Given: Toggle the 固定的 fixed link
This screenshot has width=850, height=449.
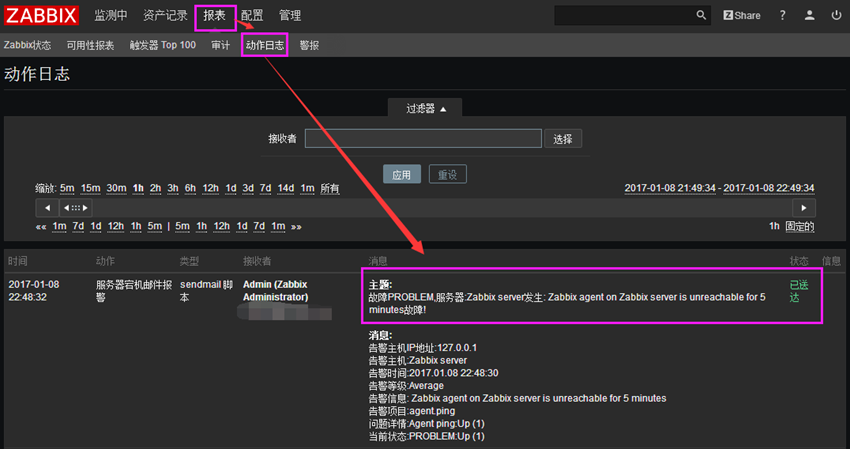Looking at the screenshot, I should click(x=800, y=226).
